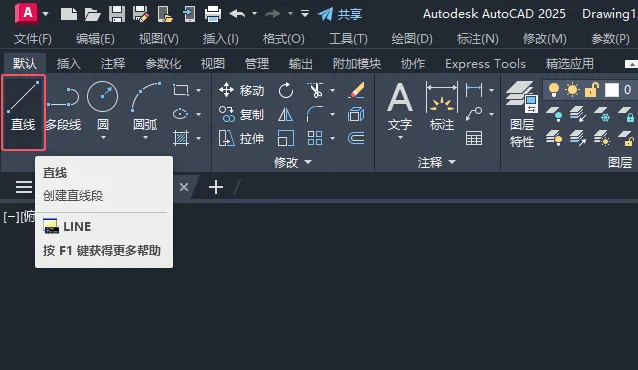Select the Polyline (多段线) tool
The image size is (638, 370).
click(63, 107)
